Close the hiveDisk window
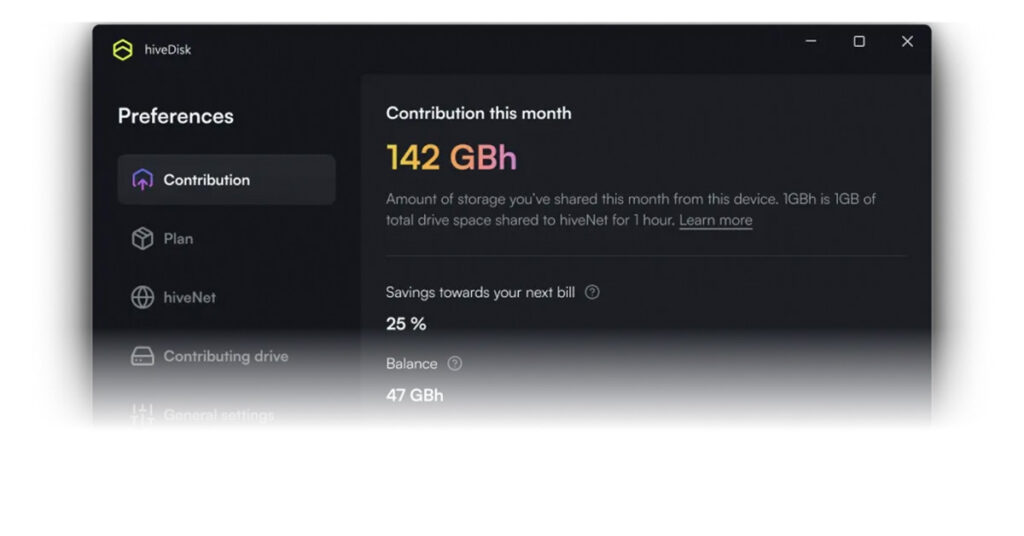The width and height of the screenshot is (1024, 536). (907, 41)
